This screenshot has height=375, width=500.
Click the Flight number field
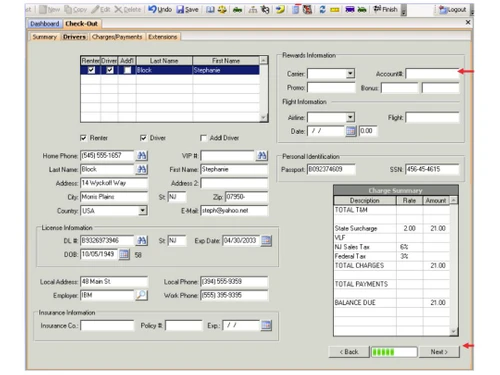(432, 117)
